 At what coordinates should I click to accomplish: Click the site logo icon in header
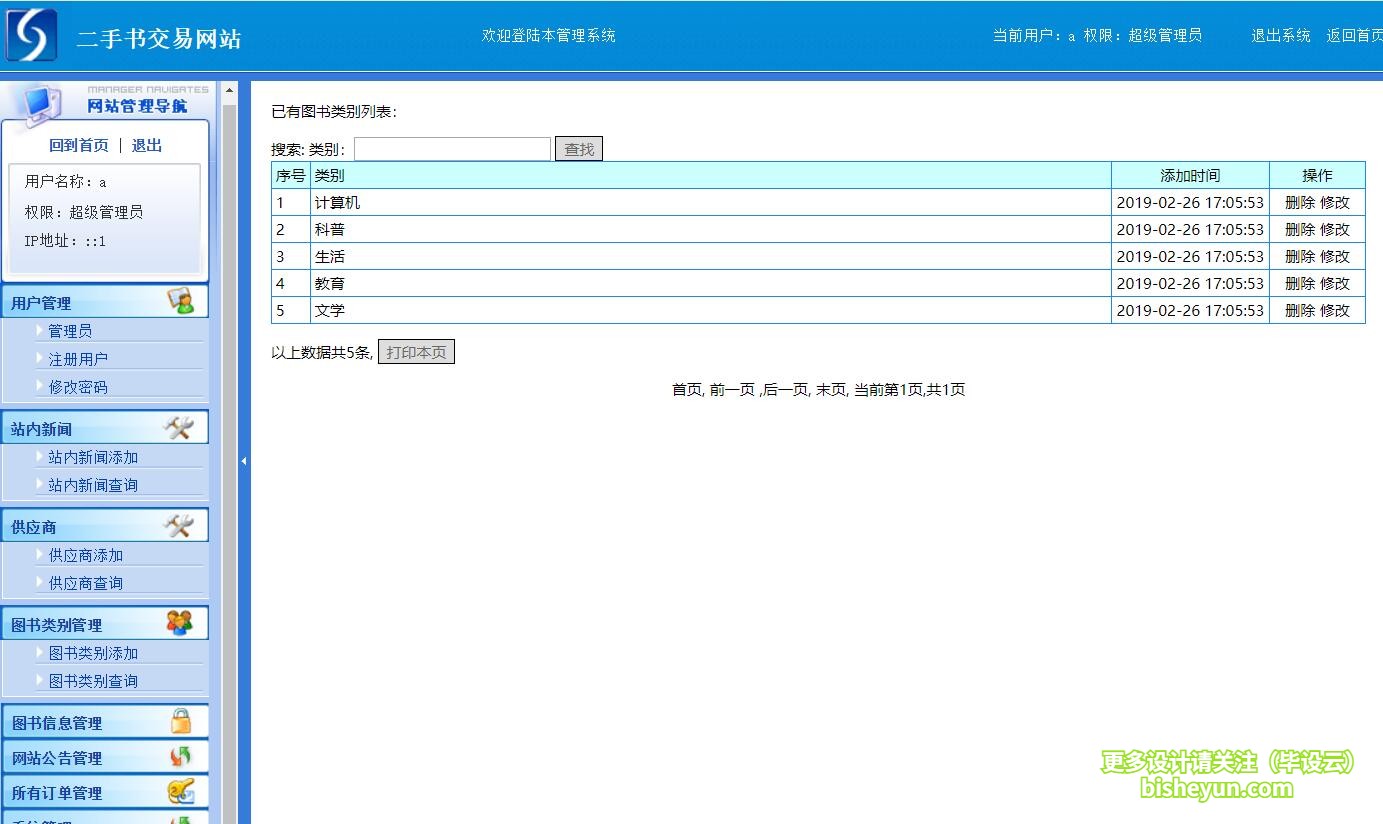[x=31, y=35]
